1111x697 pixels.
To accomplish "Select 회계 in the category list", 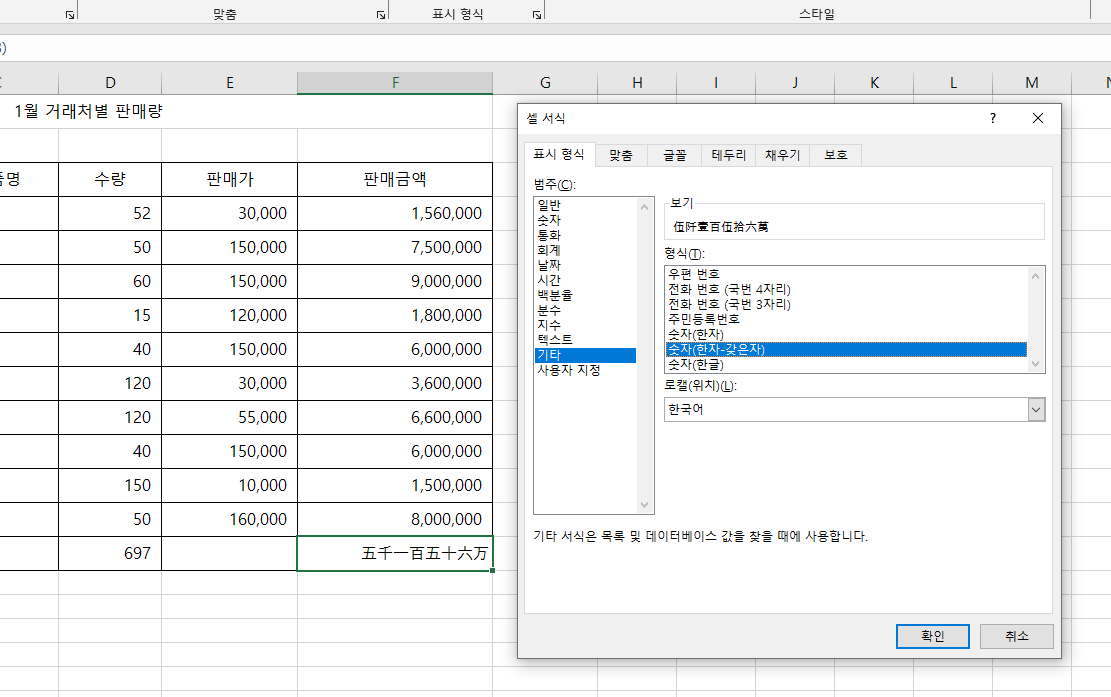I will click(x=585, y=250).
